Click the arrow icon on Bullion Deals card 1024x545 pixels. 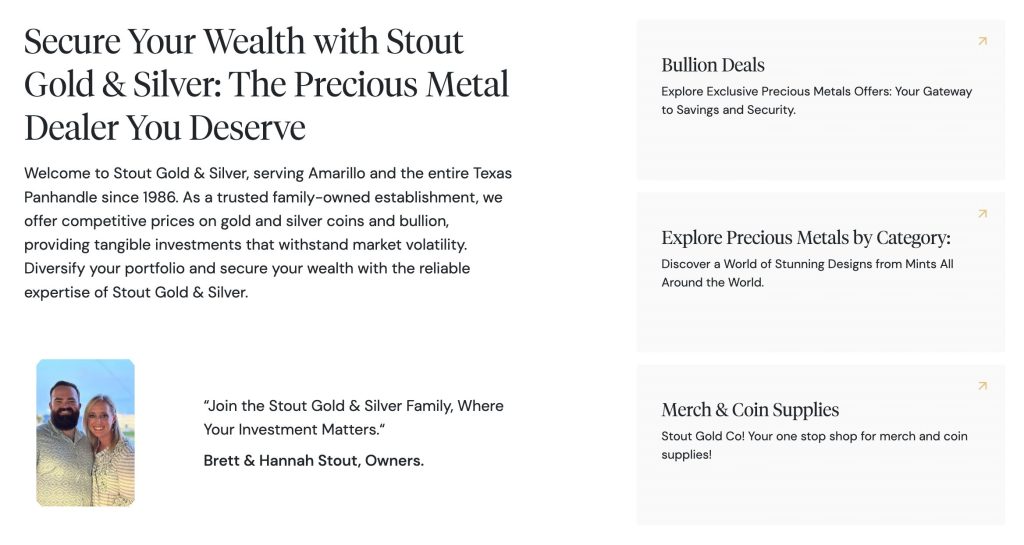pos(982,41)
